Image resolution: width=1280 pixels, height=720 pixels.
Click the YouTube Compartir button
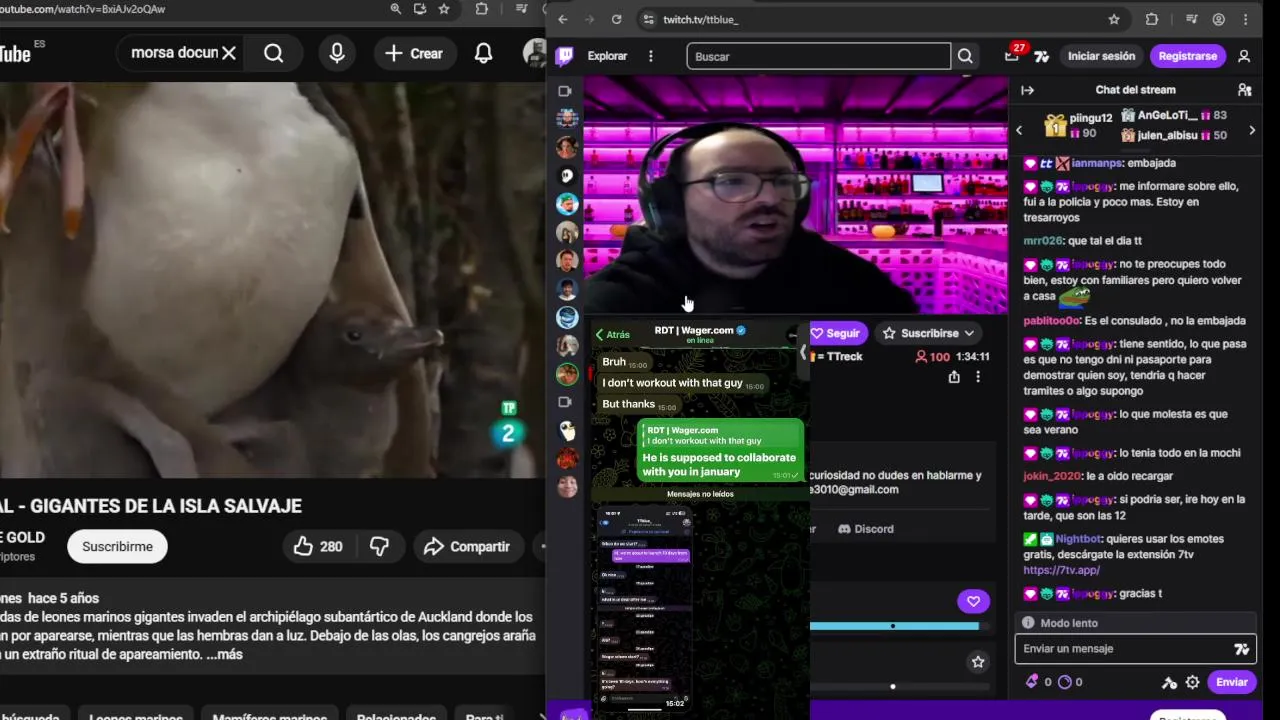[x=467, y=546]
